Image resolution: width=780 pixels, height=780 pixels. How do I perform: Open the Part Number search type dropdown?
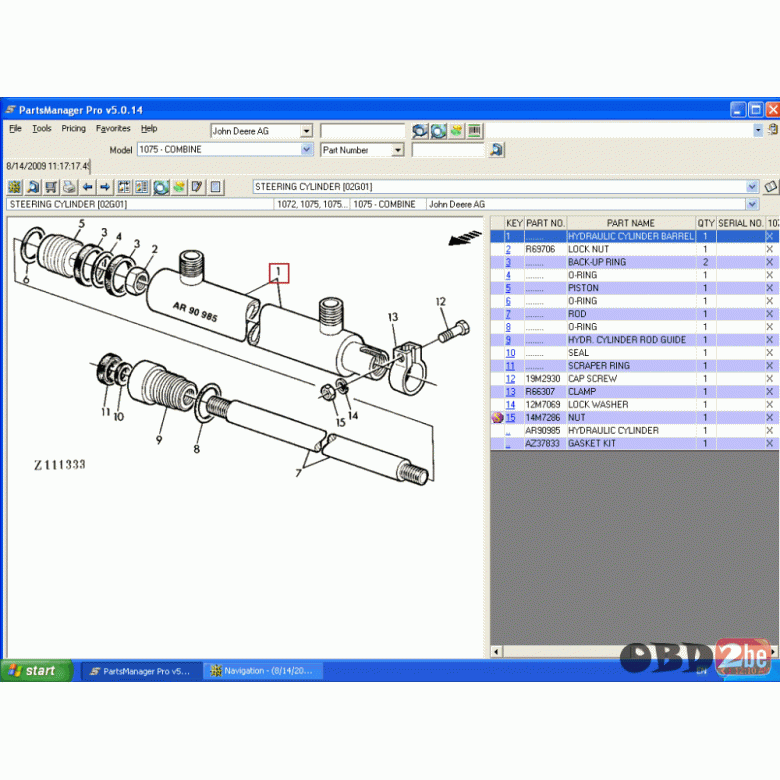(397, 150)
